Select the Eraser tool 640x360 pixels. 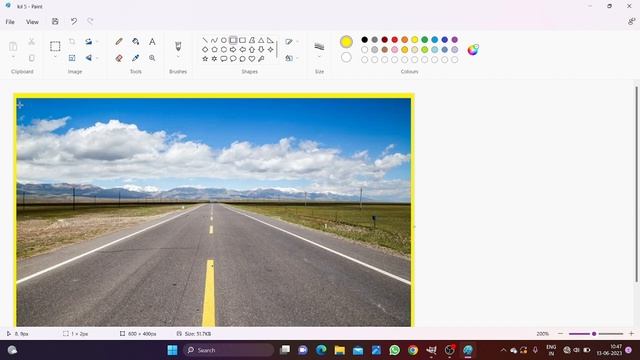click(119, 58)
